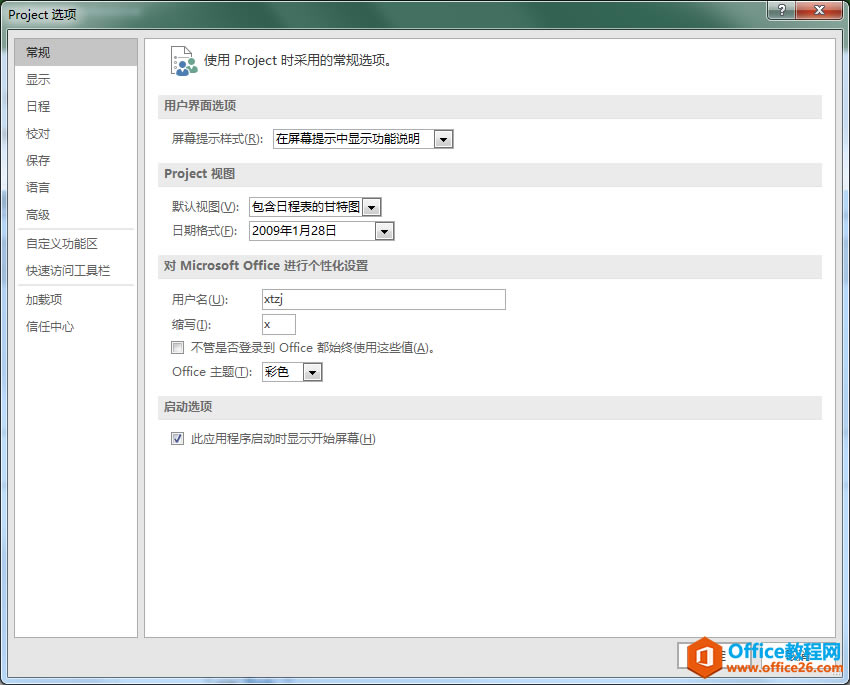Open the 默认视图 dropdown
Viewport: 850px width, 685px height.
click(x=374, y=205)
